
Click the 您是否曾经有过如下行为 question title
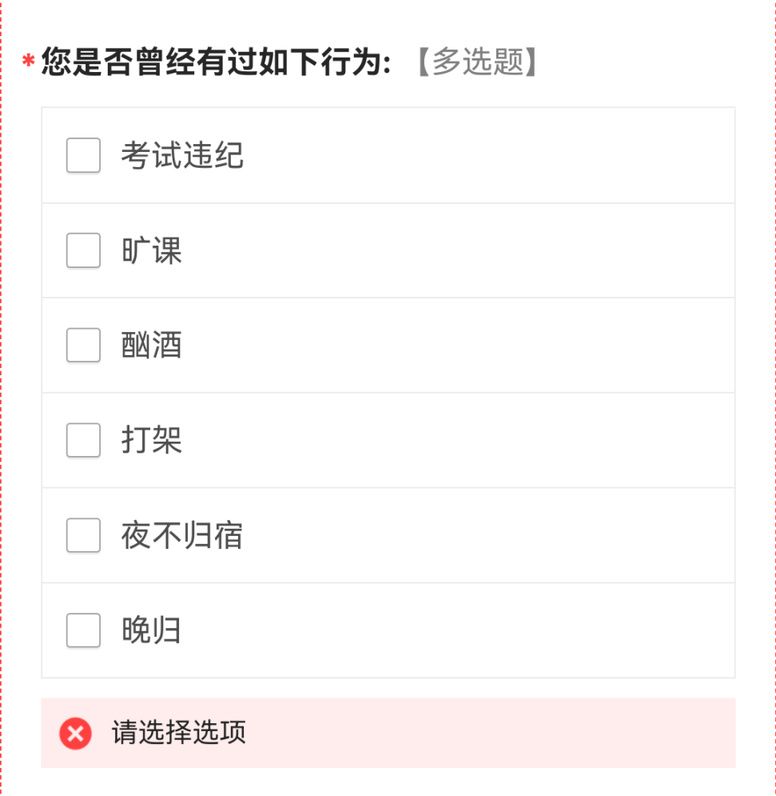tap(215, 62)
